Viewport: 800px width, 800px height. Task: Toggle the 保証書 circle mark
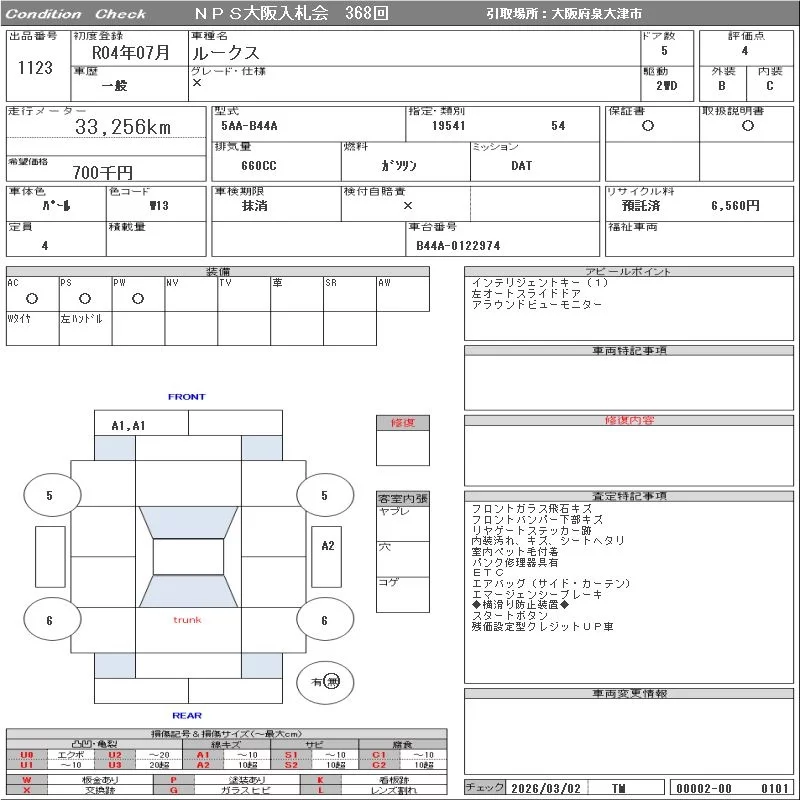click(x=648, y=126)
